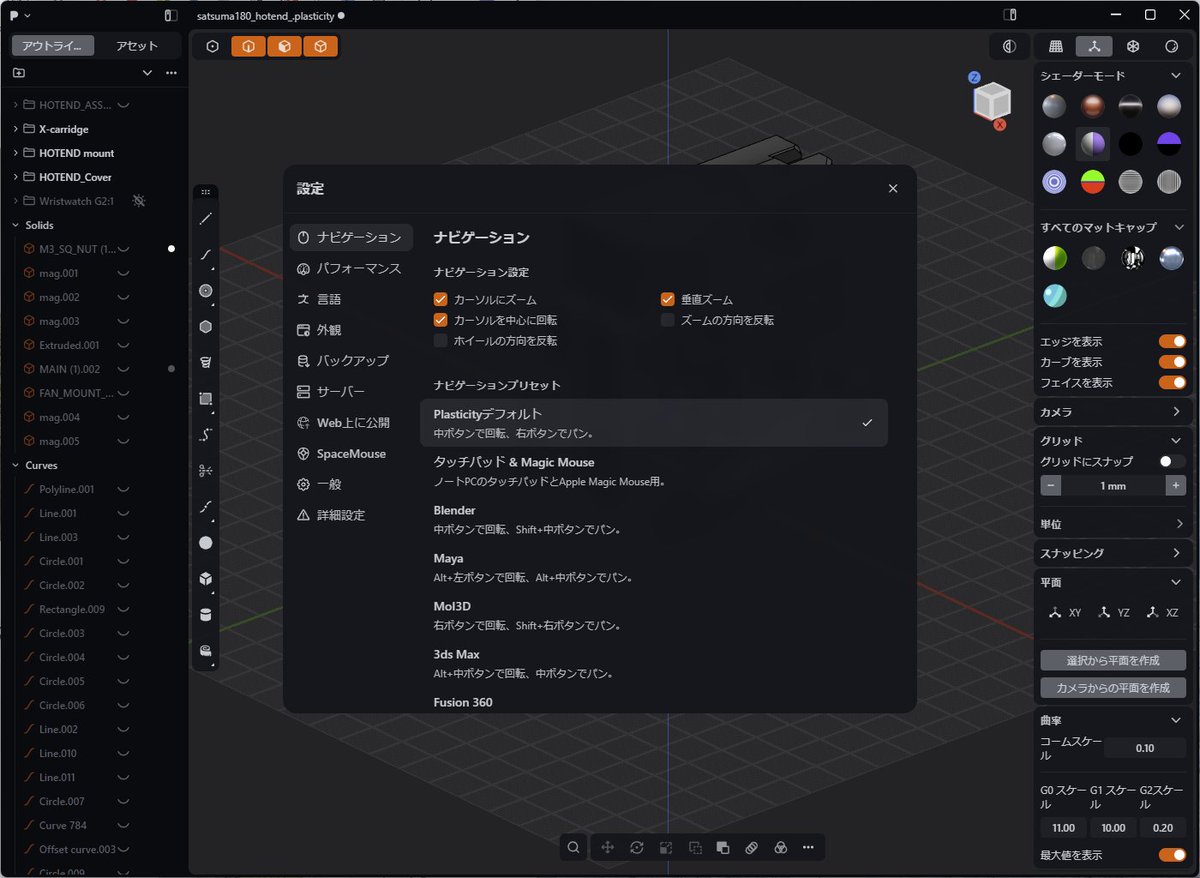This screenshot has width=1200, height=878.
Task: Collapse the すべてのマットキャップ section
Action: 1179,228
